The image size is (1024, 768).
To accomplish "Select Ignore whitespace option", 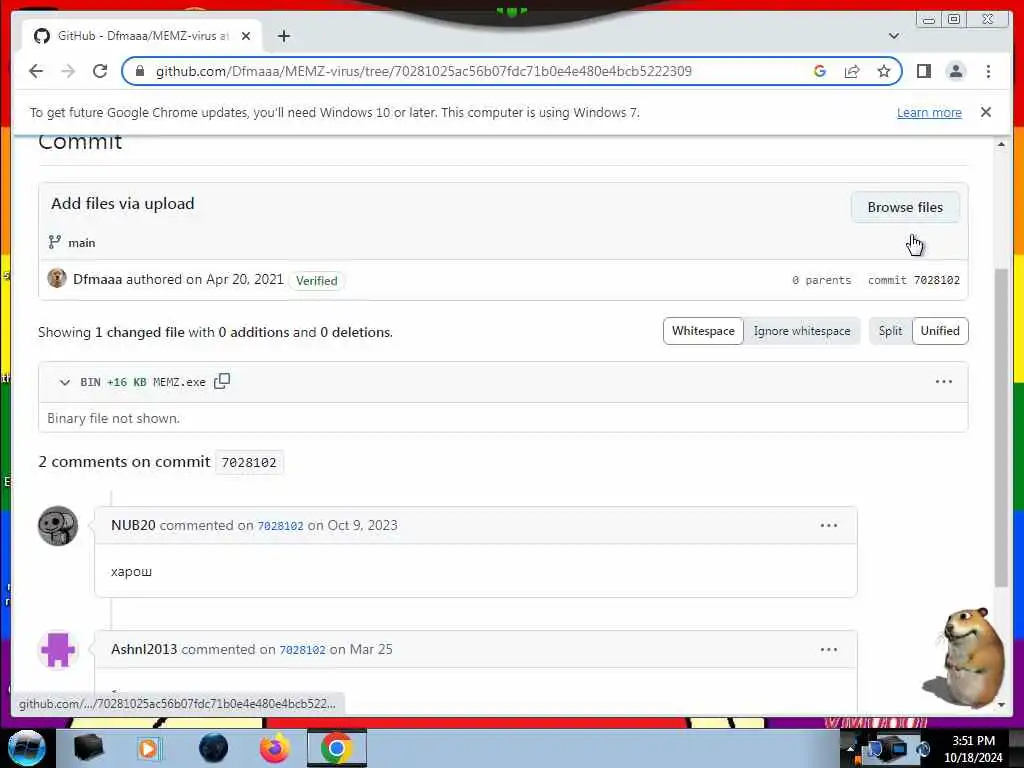I will pyautogui.click(x=802, y=331).
